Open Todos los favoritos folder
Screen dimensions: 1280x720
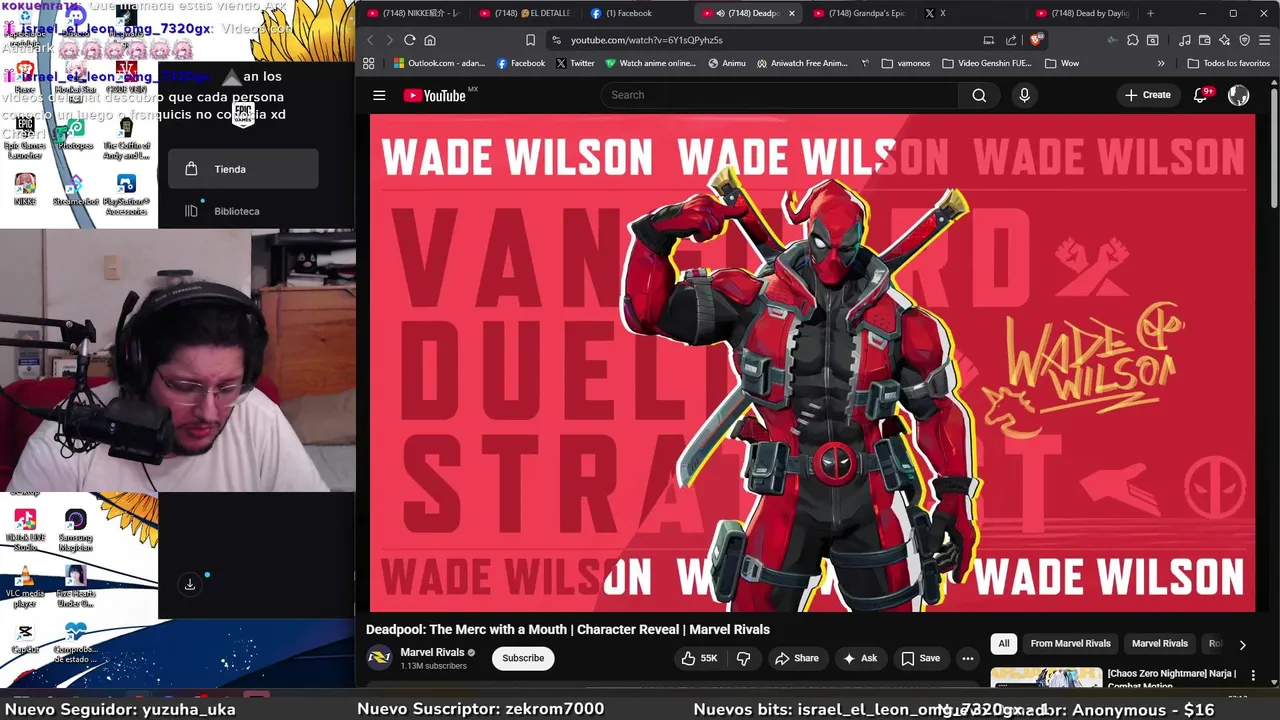[x=1229, y=63]
